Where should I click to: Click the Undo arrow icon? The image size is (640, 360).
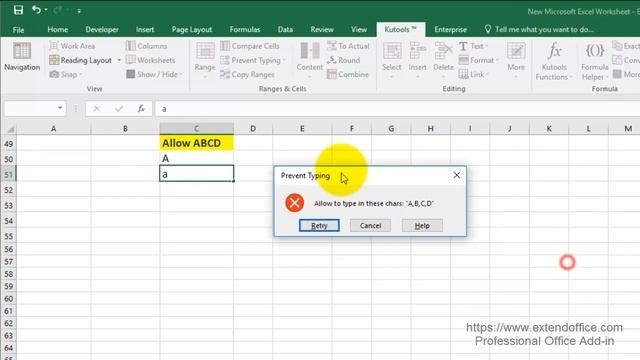click(36, 9)
